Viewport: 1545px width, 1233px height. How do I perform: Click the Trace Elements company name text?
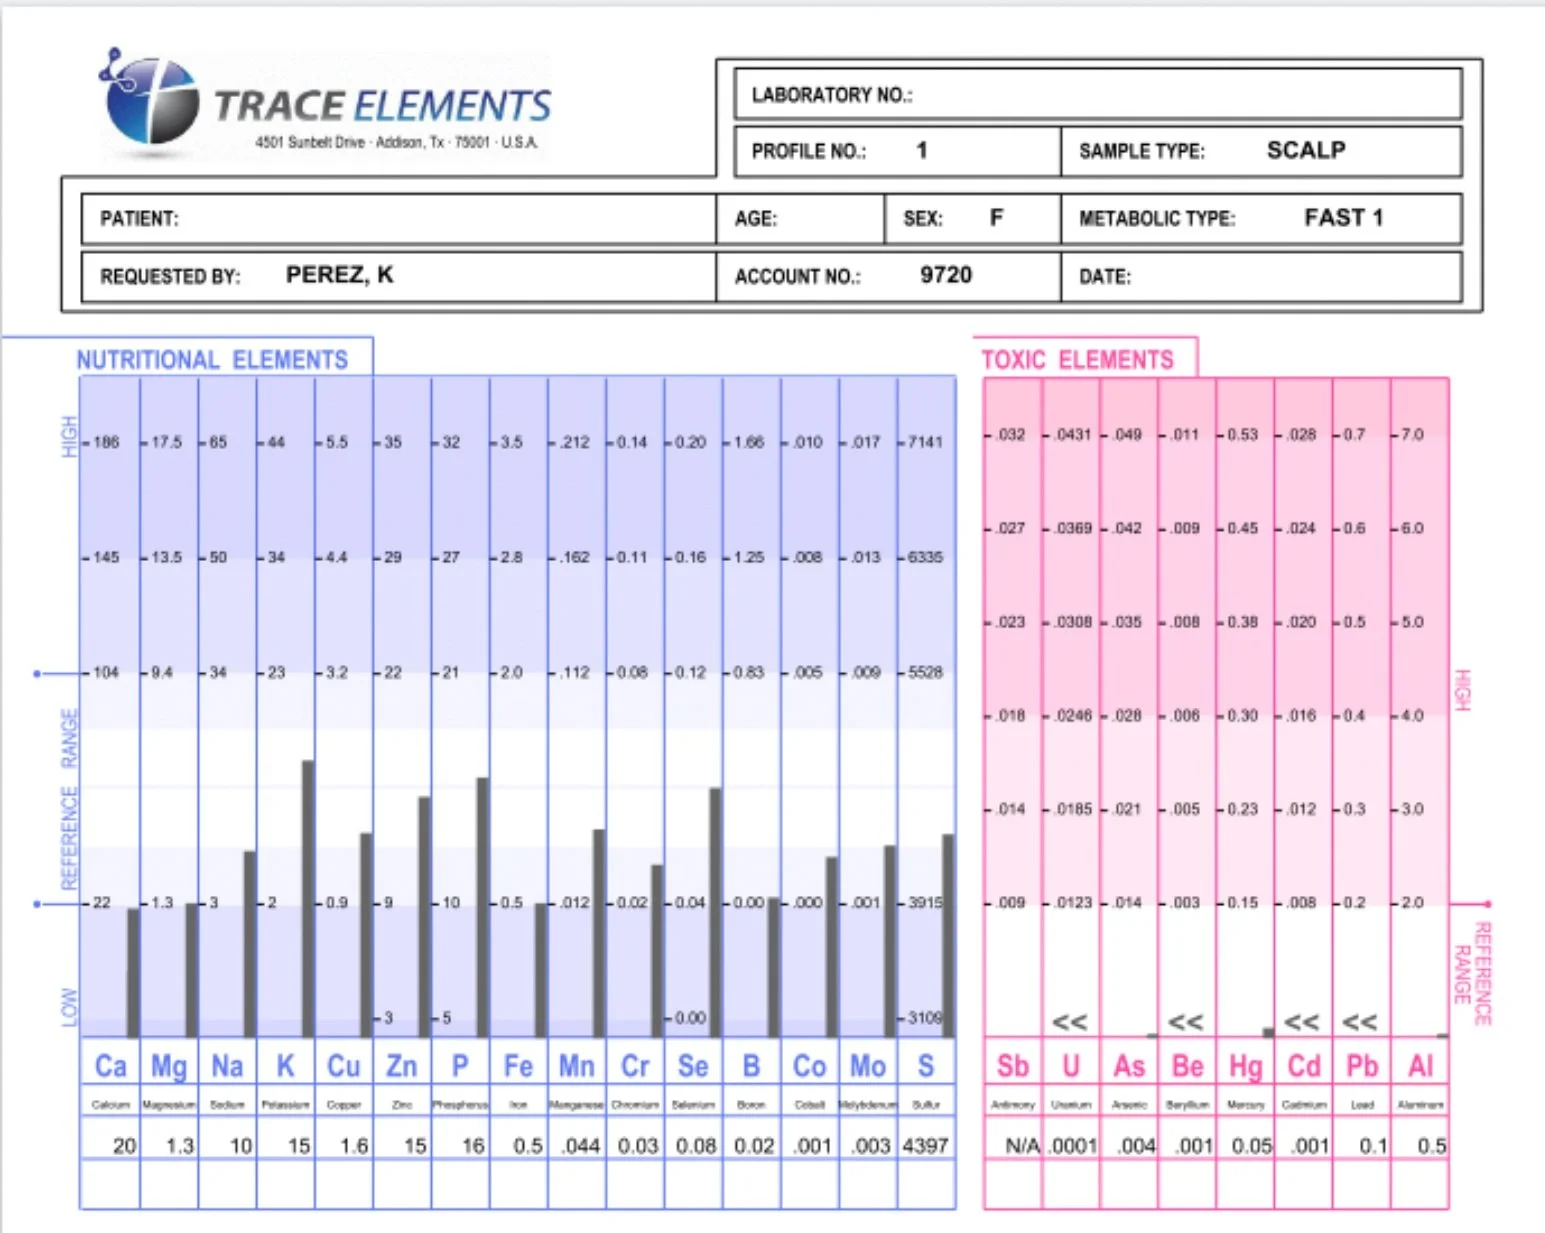coord(382,106)
